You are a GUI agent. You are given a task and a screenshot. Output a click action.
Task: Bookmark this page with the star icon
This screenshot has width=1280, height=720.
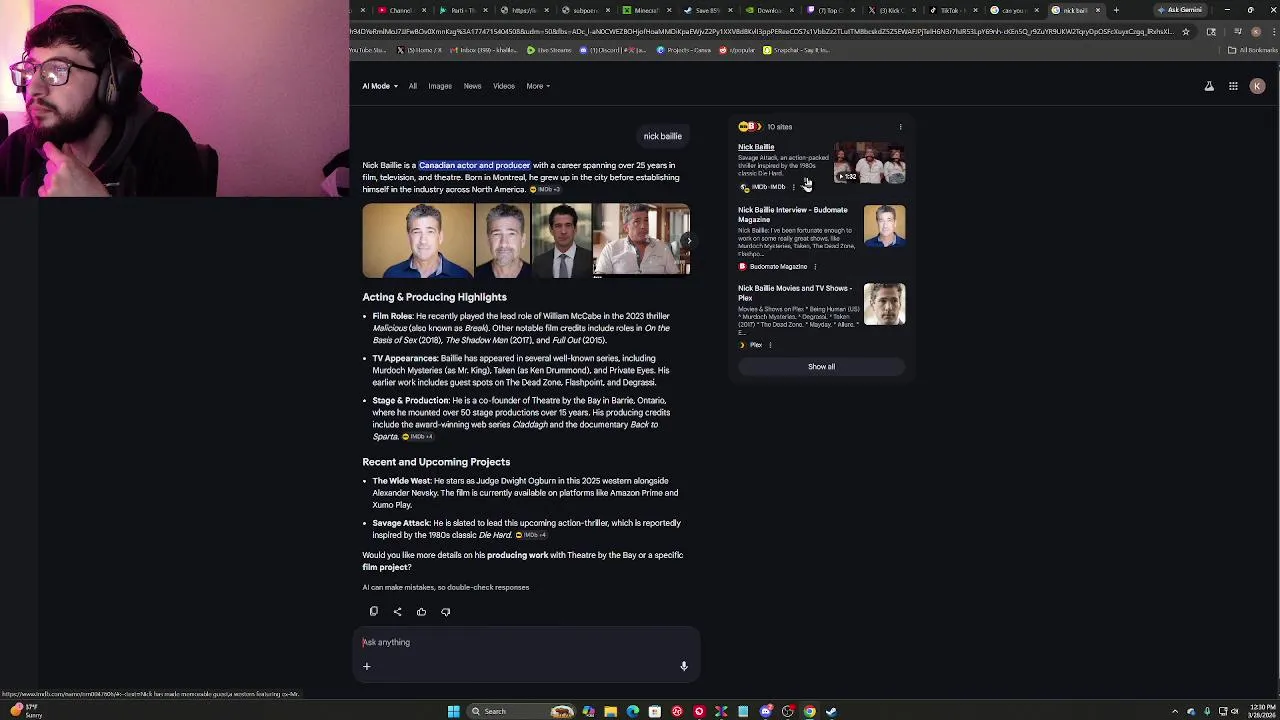point(1186,32)
